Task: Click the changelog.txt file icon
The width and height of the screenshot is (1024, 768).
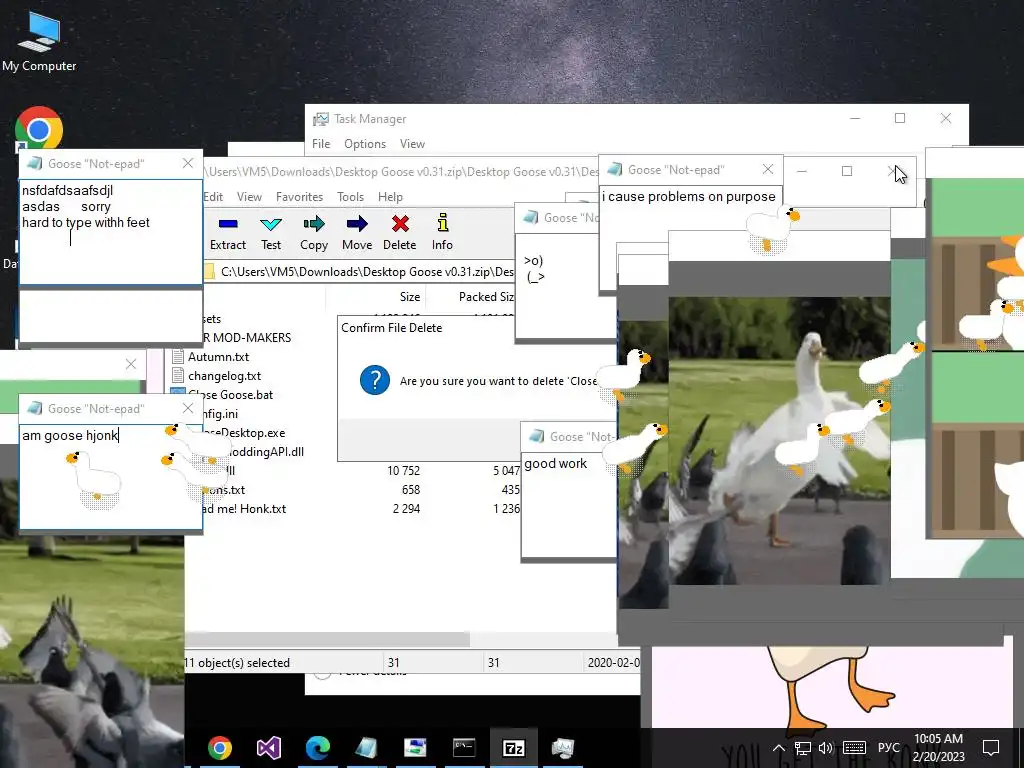Action: [177, 376]
